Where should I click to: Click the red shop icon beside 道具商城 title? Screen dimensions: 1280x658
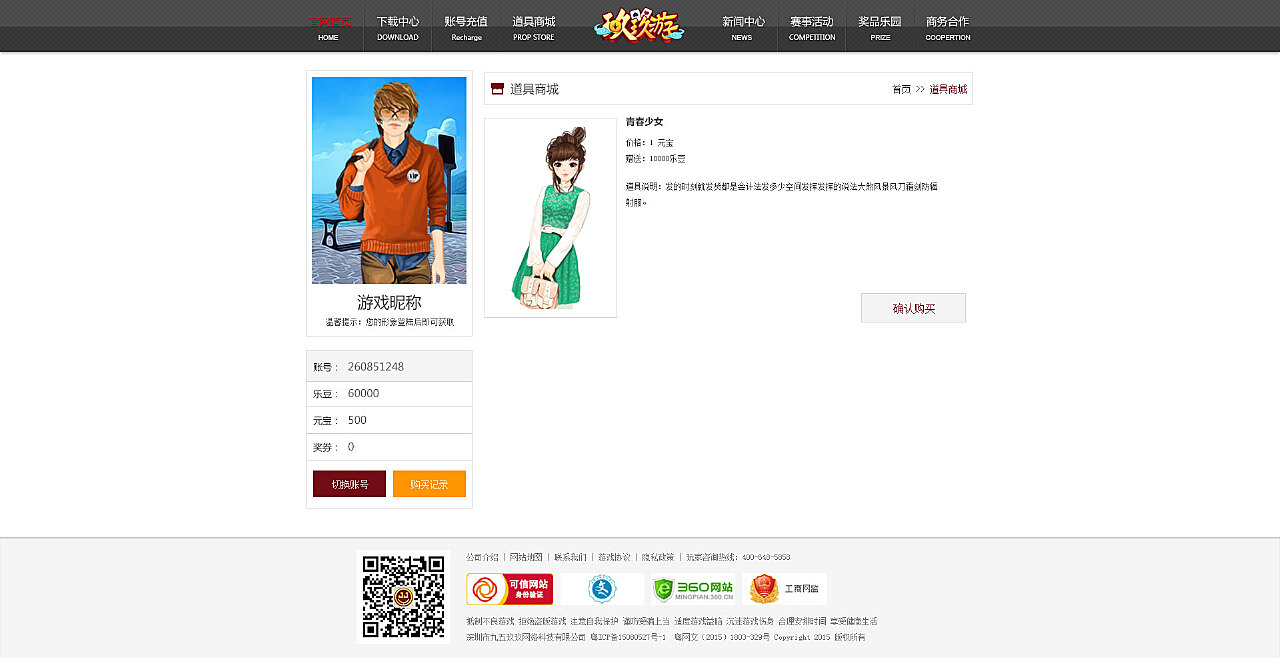coord(497,89)
